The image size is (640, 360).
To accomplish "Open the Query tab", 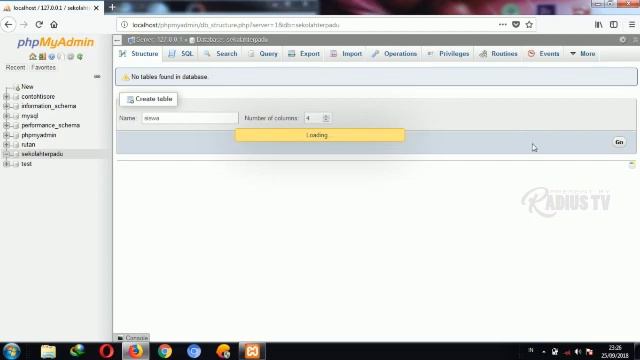I will click(x=262, y=53).
